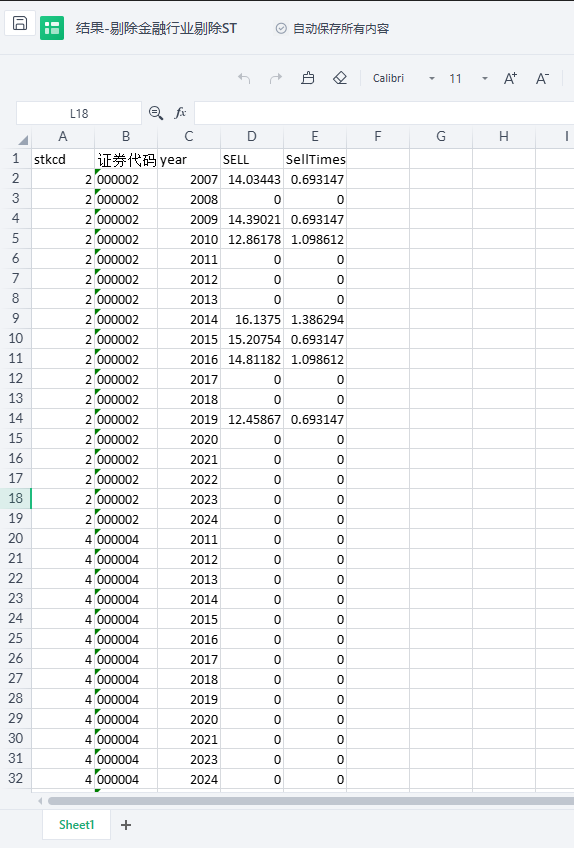574x848 pixels.
Task: Click the 1.098612 cell in row 5
Action: pos(314,239)
